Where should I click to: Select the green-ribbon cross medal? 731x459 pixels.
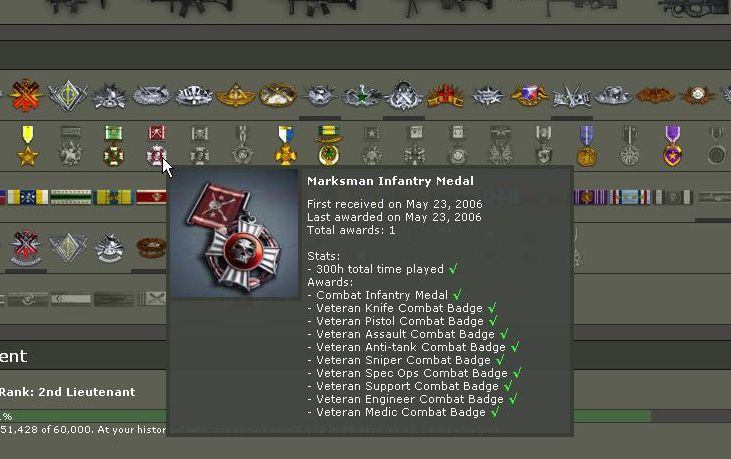click(x=113, y=145)
